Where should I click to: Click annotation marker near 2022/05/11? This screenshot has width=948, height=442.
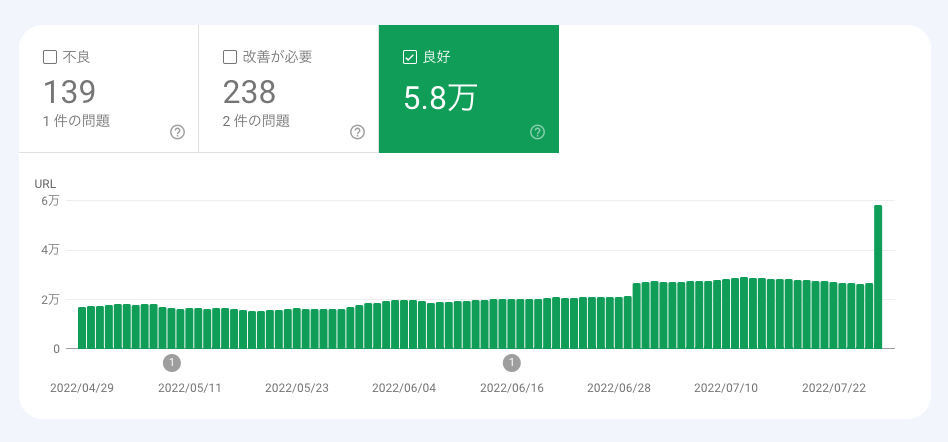coord(172,363)
